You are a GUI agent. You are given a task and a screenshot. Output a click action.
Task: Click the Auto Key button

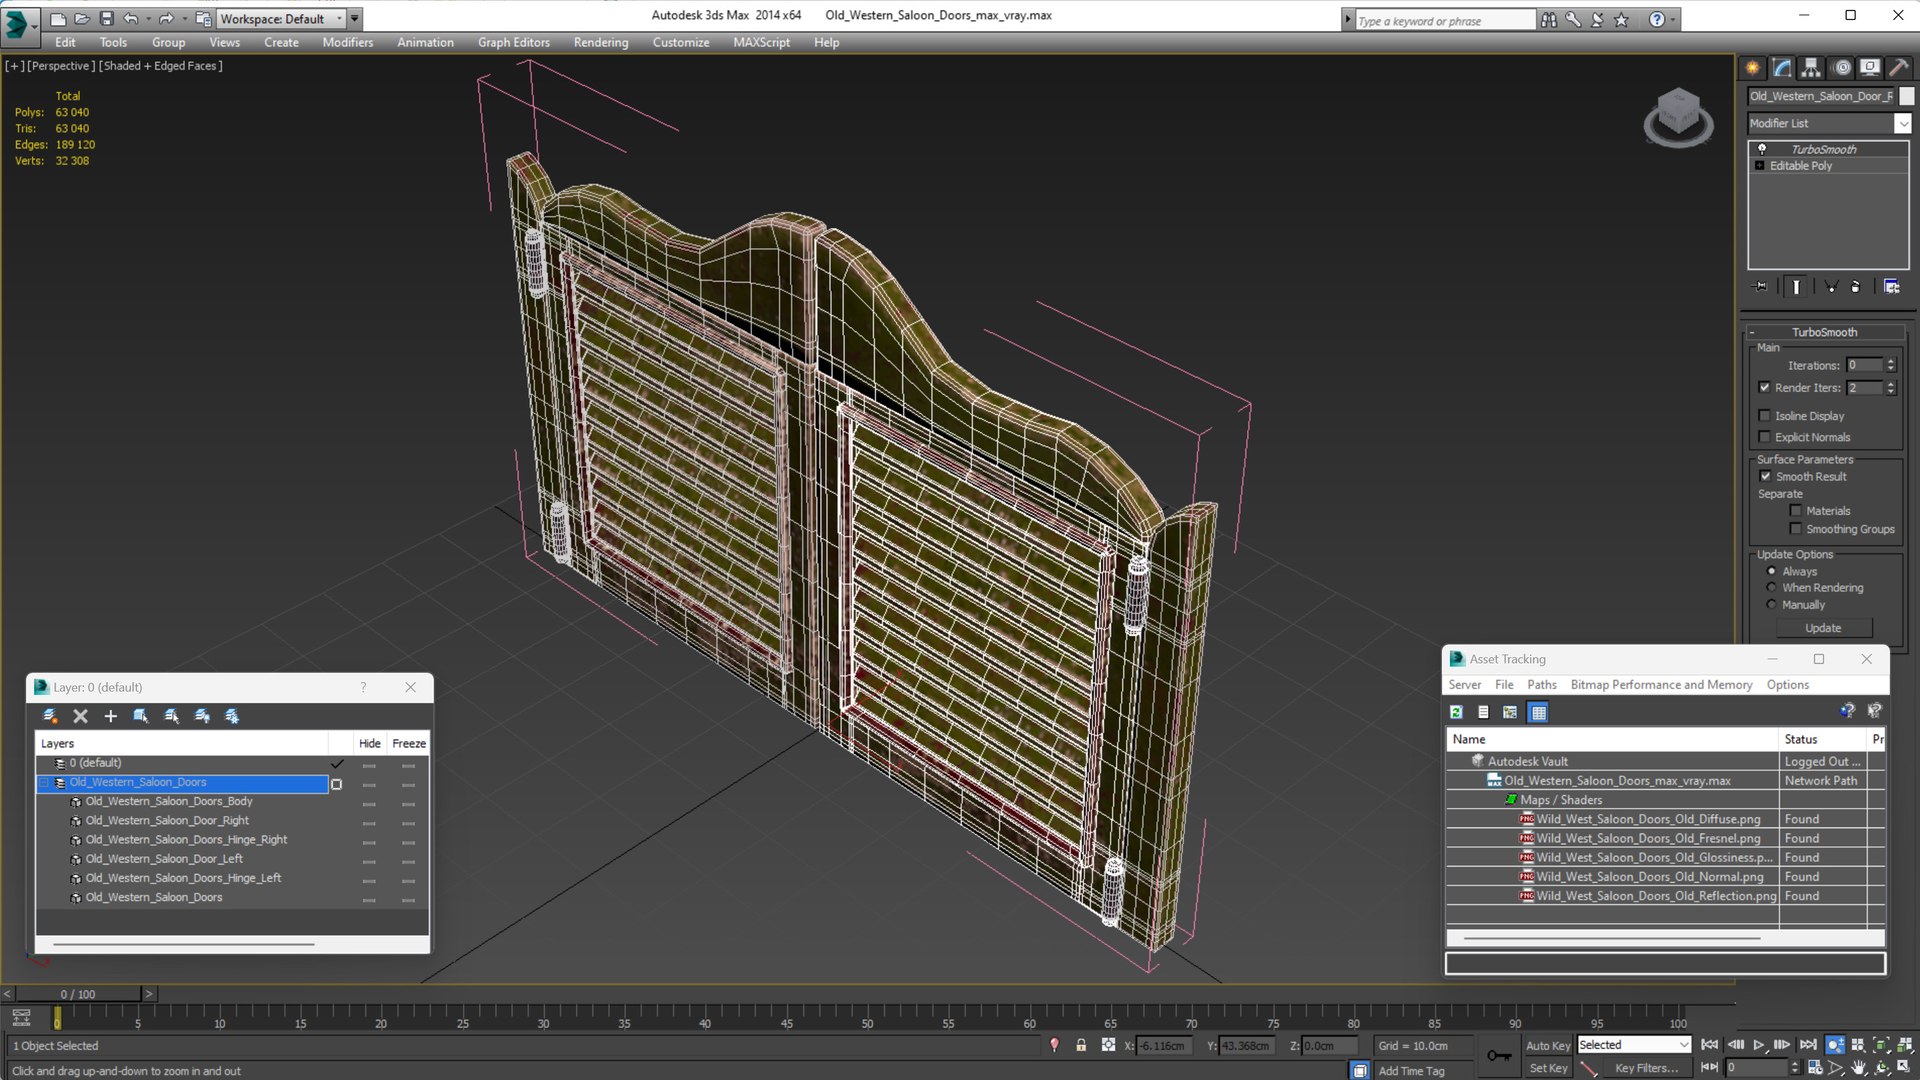pos(1547,1045)
